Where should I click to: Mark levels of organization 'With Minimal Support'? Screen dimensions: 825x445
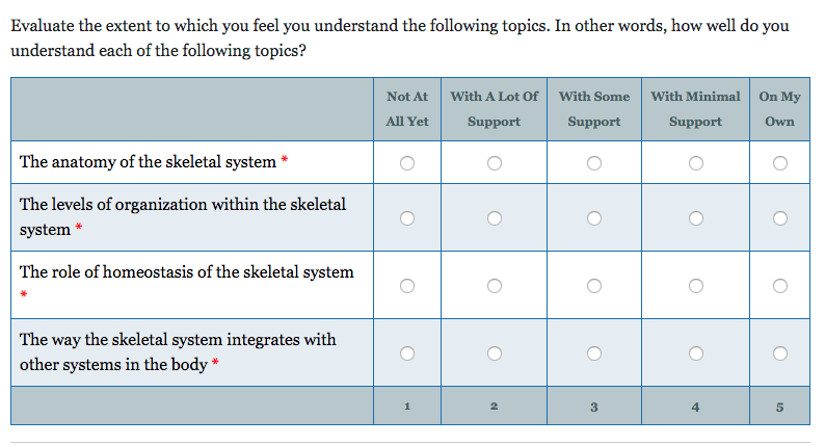coord(696,218)
